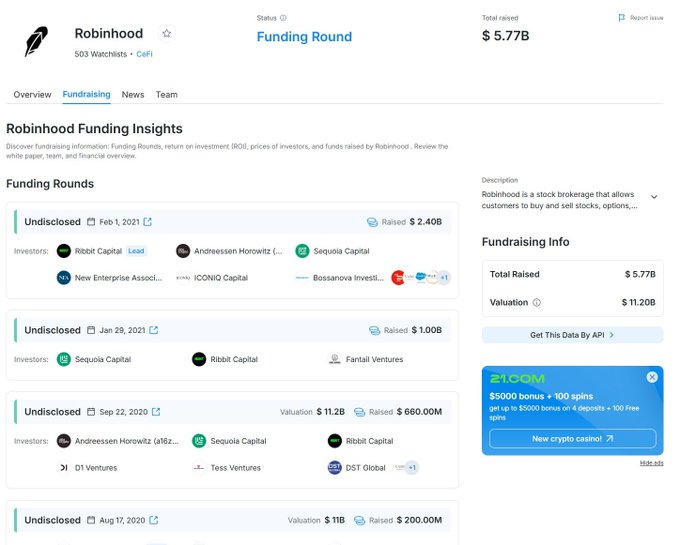Click Valuation info icon in Fundraising Info
Screen dimensions: 680x545
[x=536, y=303]
